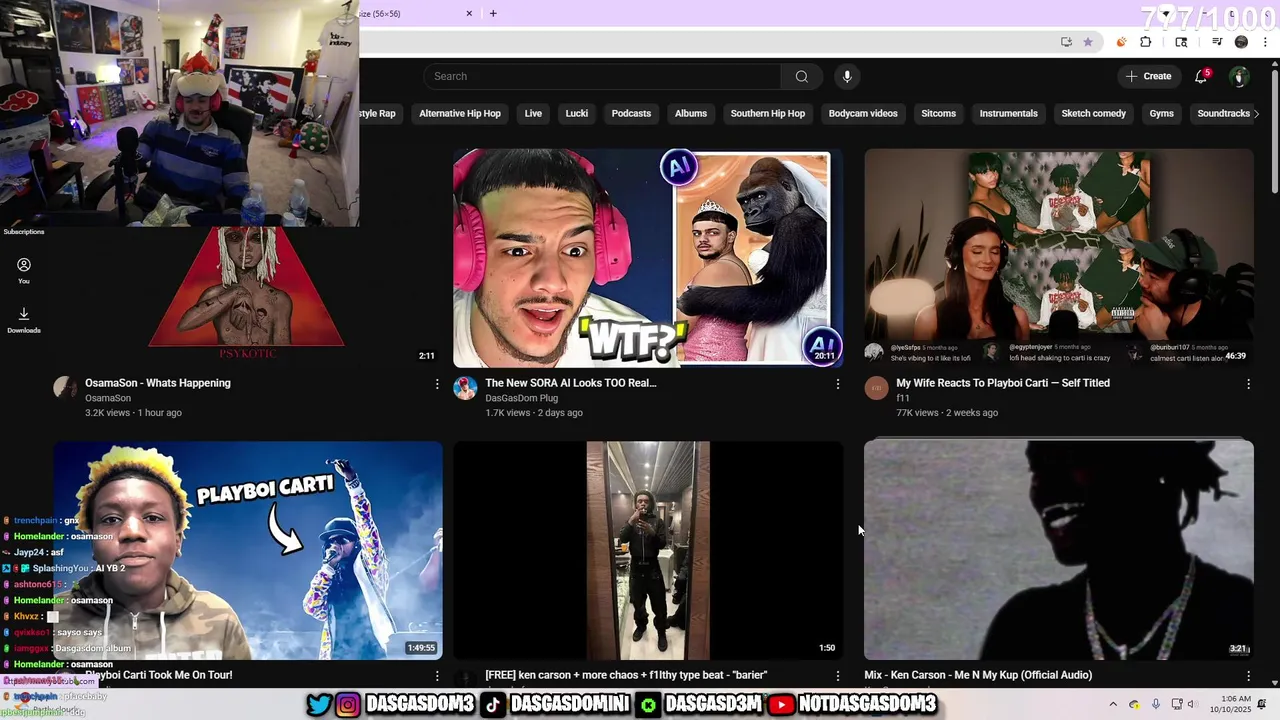Screen dimensions: 1280x720
Task: Select the Lucki chip
Action: tap(577, 114)
